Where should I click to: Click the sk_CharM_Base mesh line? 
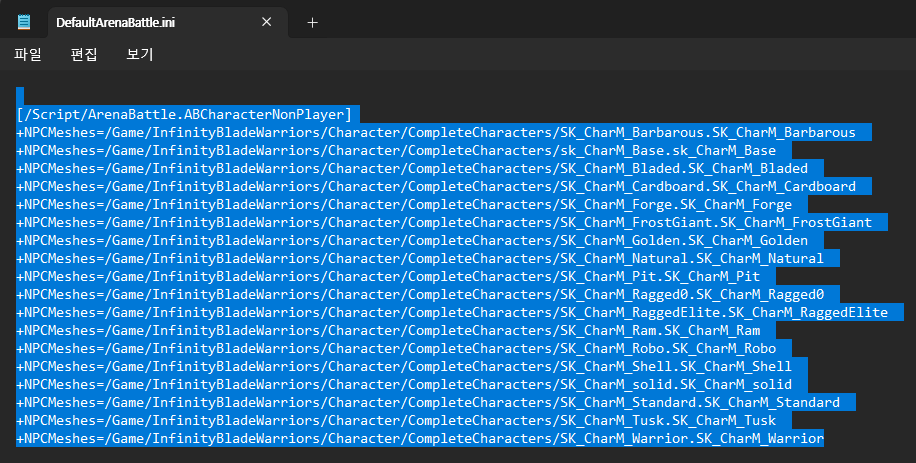(x=396, y=151)
